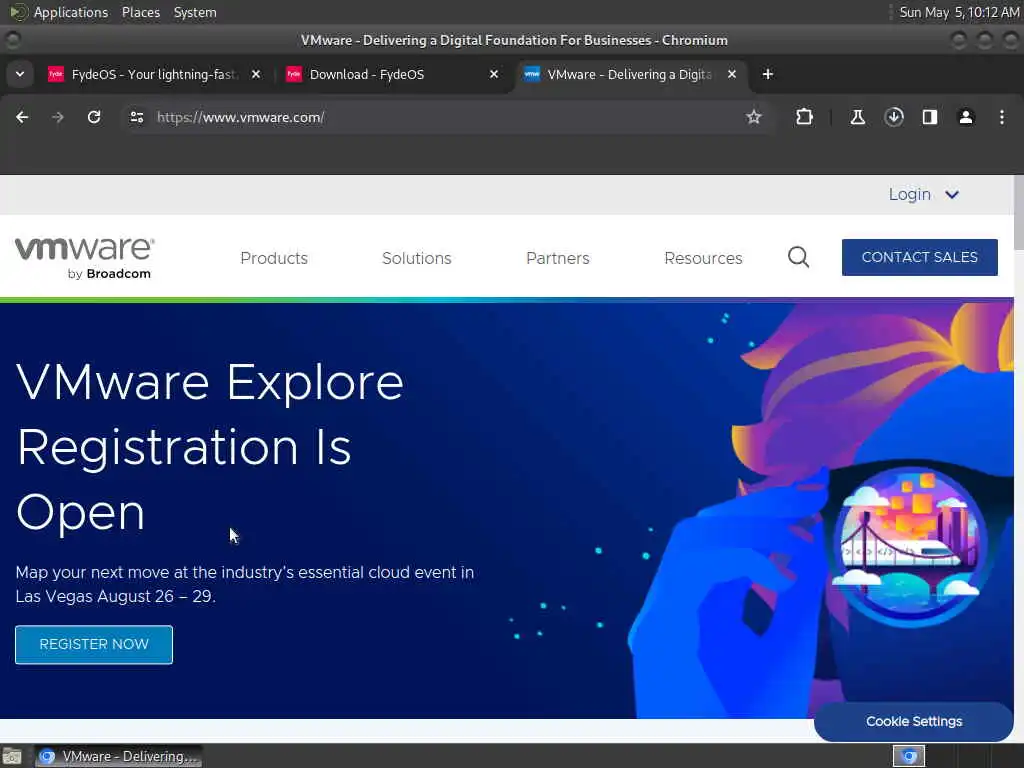This screenshot has width=1024, height=768.
Task: Open Chromium three-dot menu
Action: 1002,117
